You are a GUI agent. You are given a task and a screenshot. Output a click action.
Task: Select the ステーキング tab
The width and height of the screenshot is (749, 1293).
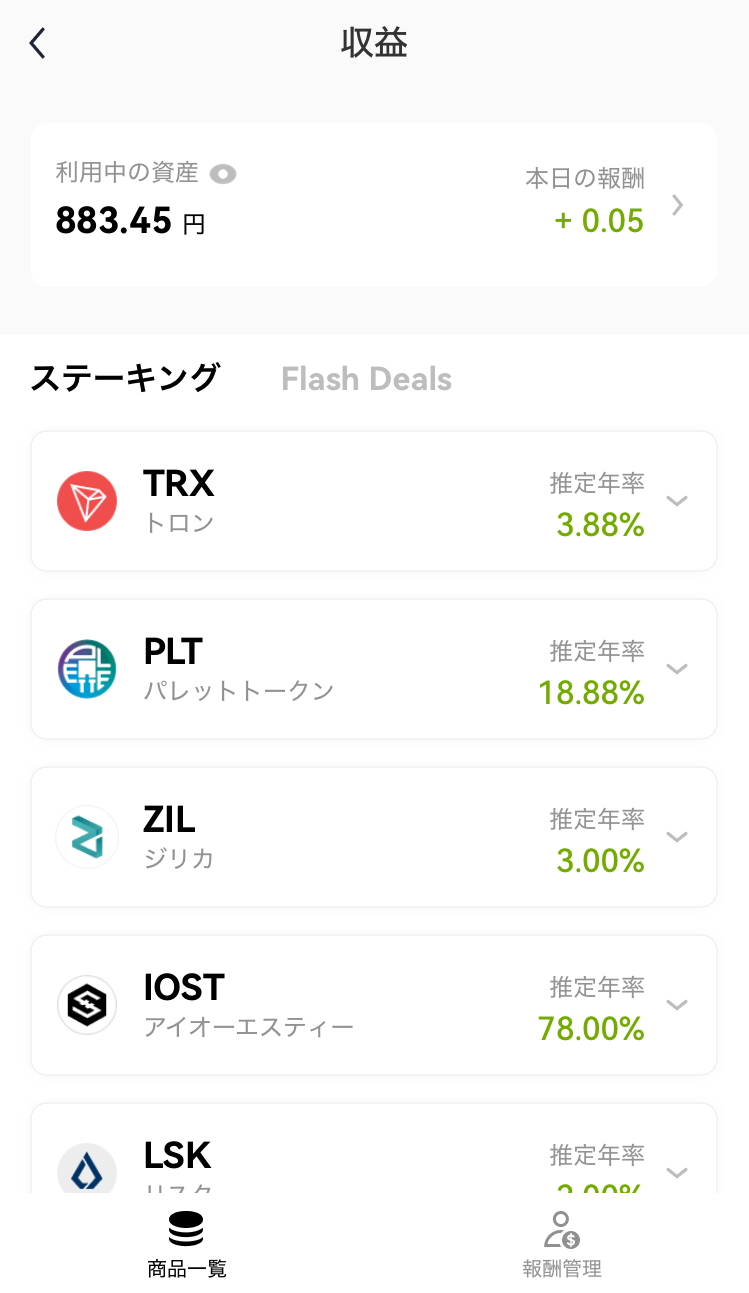125,379
